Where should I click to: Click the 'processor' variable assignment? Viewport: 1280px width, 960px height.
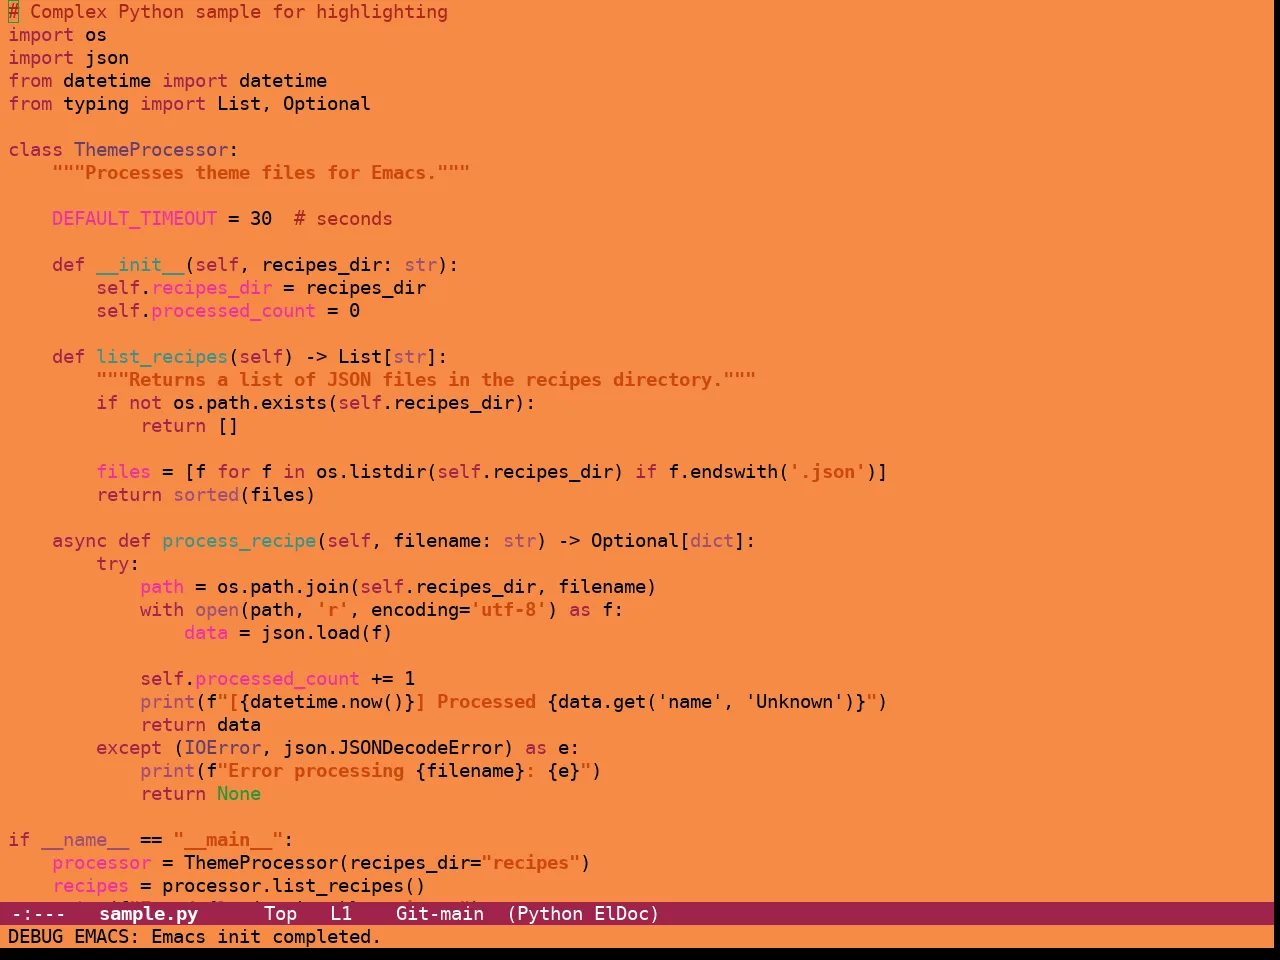point(101,863)
